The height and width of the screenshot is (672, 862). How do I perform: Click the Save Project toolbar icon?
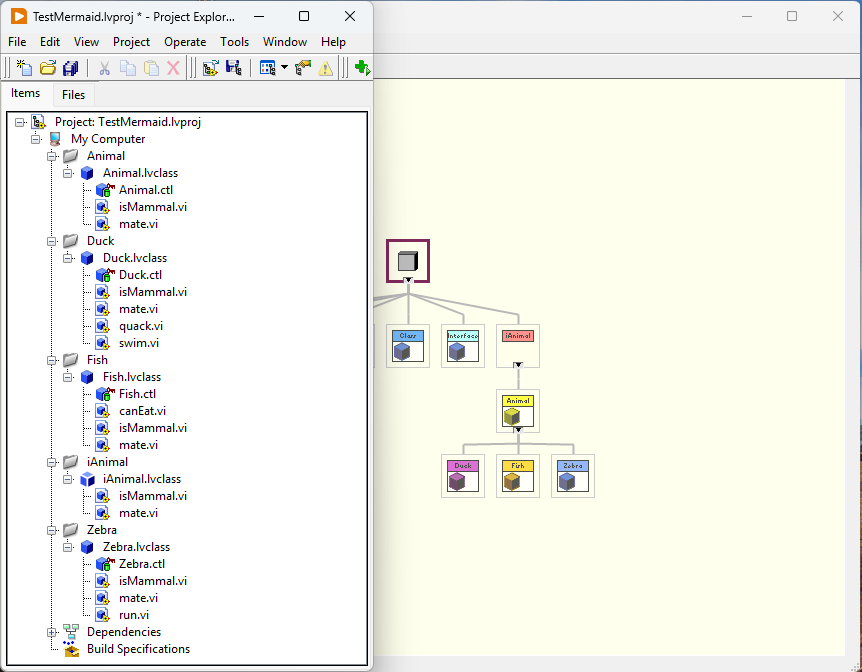(234, 68)
